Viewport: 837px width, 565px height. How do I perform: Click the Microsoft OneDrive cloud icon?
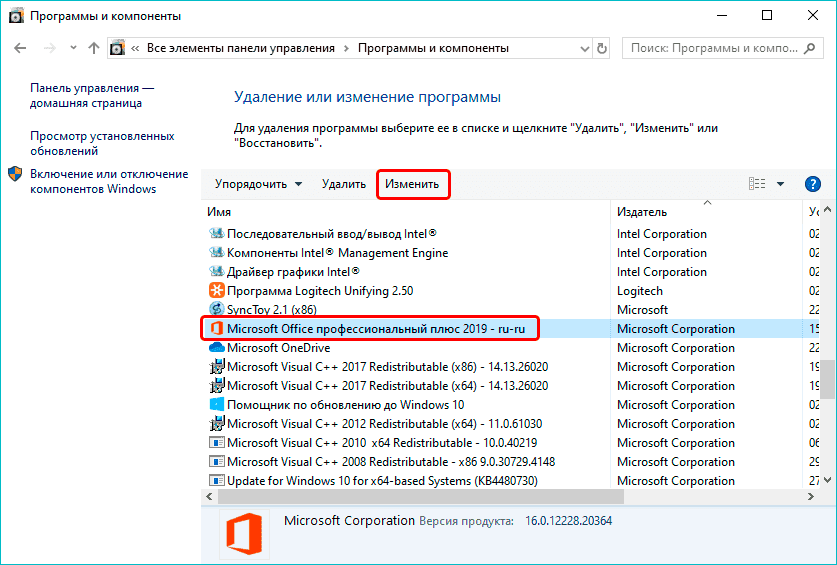pyautogui.click(x=216, y=347)
